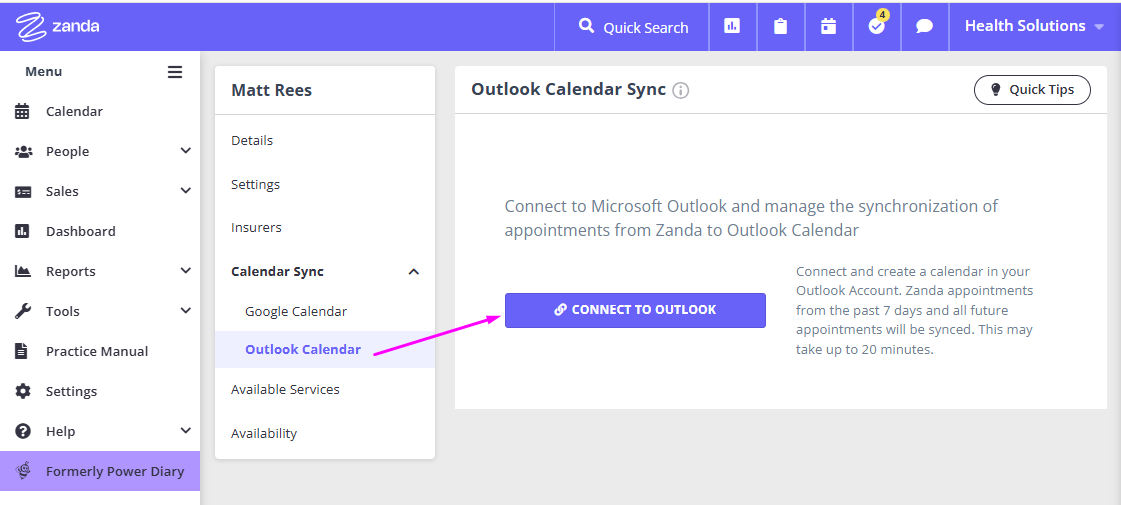The image size is (1121, 505).
Task: Expand the Help menu chevron
Action: tap(185, 431)
